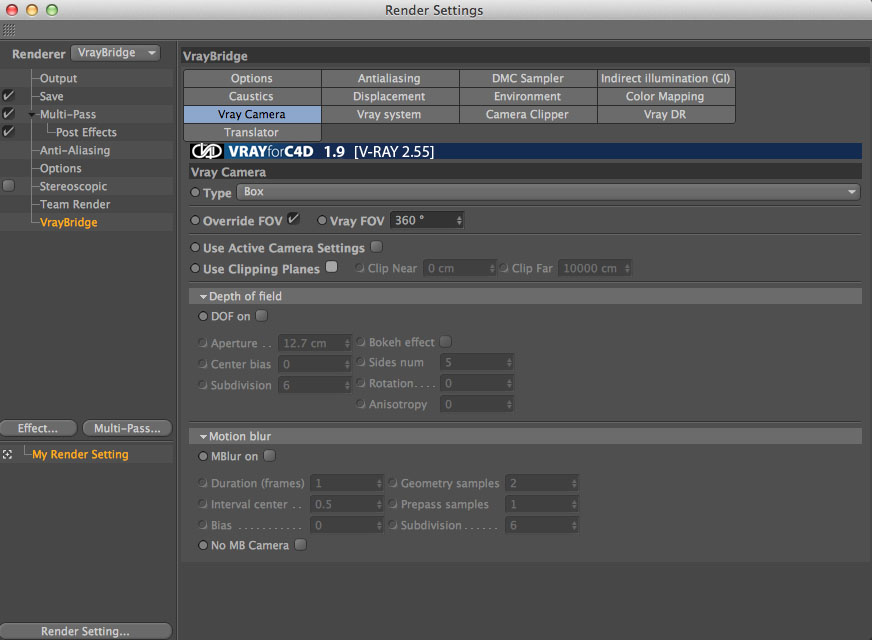Image resolution: width=872 pixels, height=640 pixels.
Task: Click the dot before Use Clipping Planes
Action: coord(195,268)
